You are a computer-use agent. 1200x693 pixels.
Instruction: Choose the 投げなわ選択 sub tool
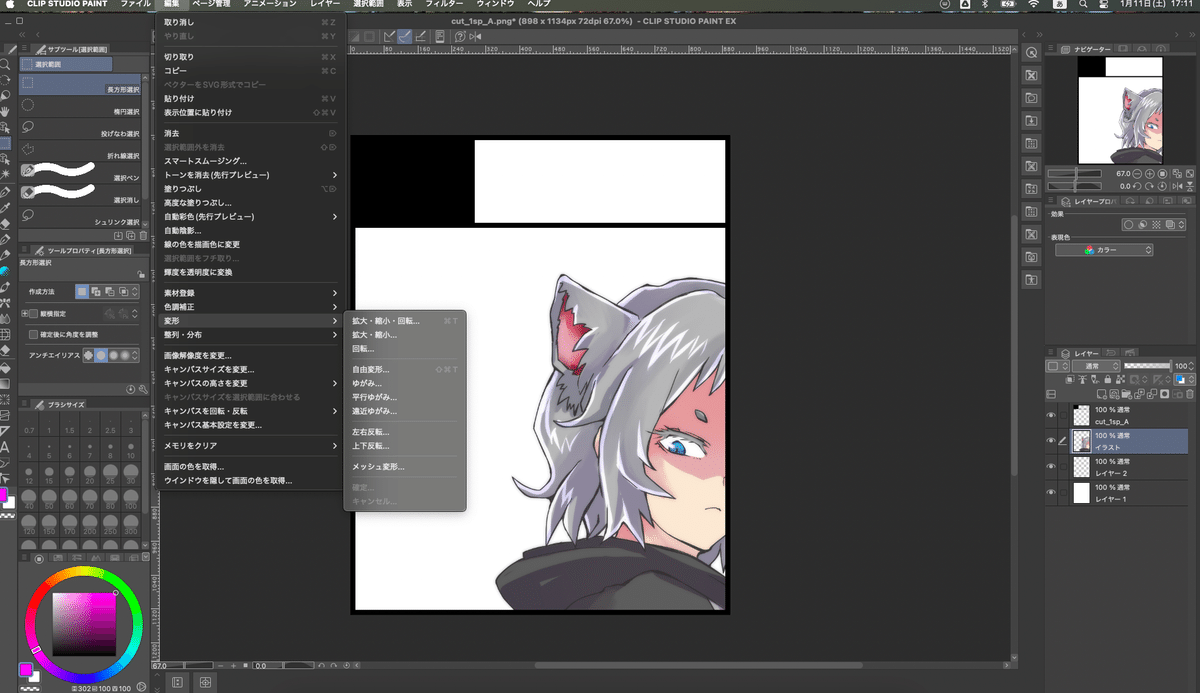click(x=81, y=128)
